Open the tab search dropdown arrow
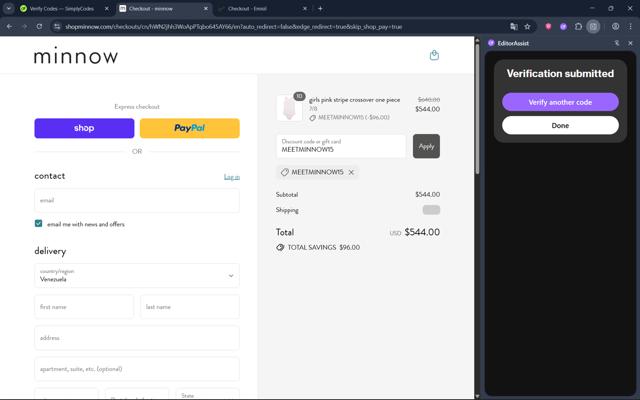This screenshot has width=640, height=400. pos(9,8)
